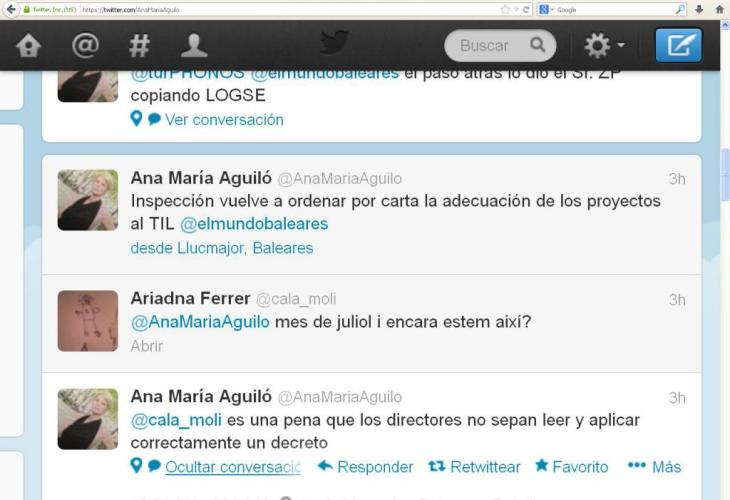Open the # Discover icon
The height and width of the screenshot is (500, 730).
coord(139,46)
